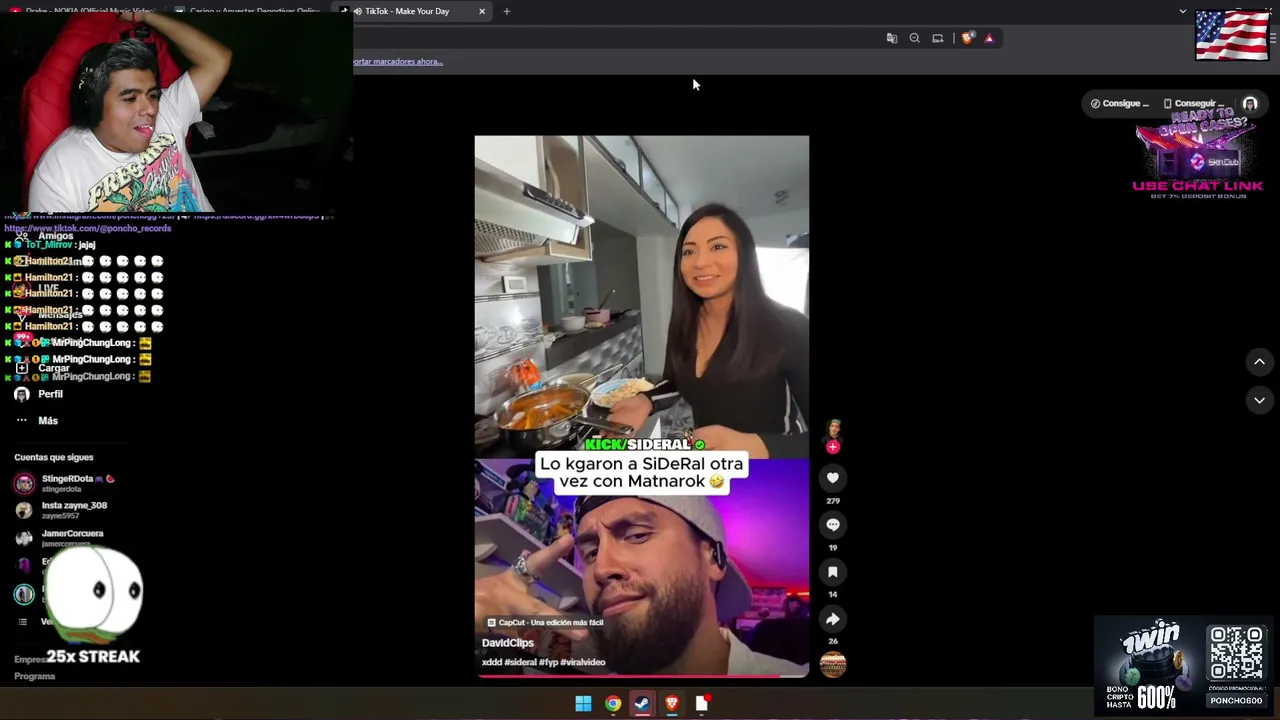Image resolution: width=1280 pixels, height=720 pixels.
Task: Open the TikTok profile avatar at top right
Action: pyautogui.click(x=1250, y=103)
